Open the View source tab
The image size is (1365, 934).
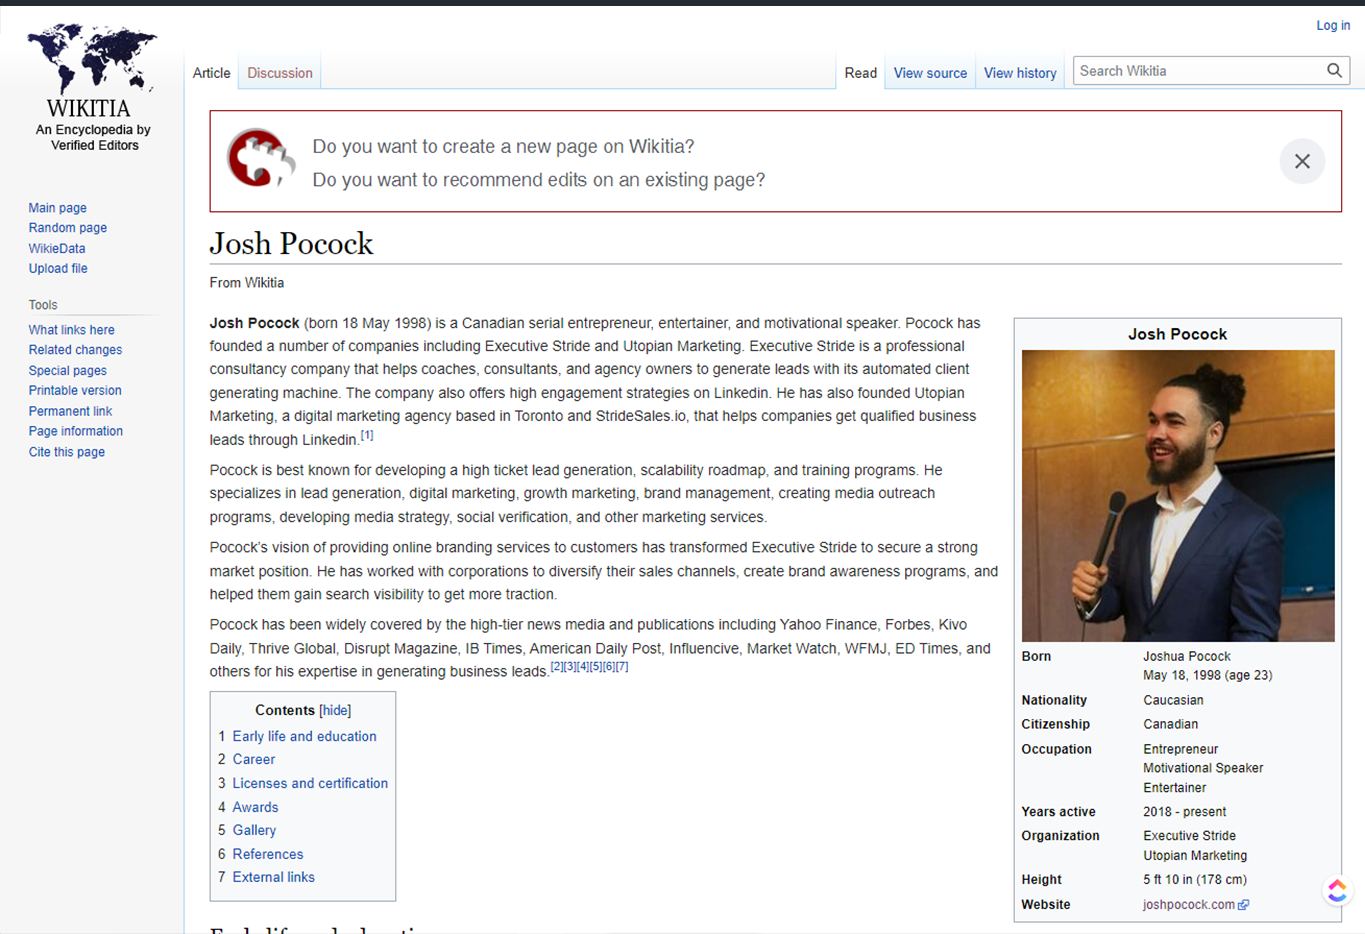pos(930,73)
